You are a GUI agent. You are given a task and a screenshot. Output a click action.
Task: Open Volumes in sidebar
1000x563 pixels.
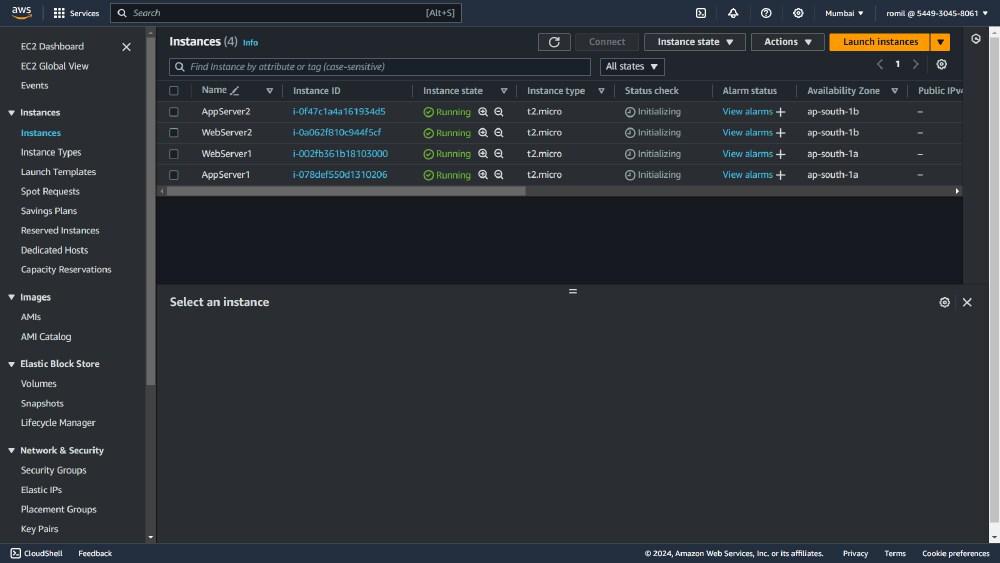pyautogui.click(x=38, y=384)
